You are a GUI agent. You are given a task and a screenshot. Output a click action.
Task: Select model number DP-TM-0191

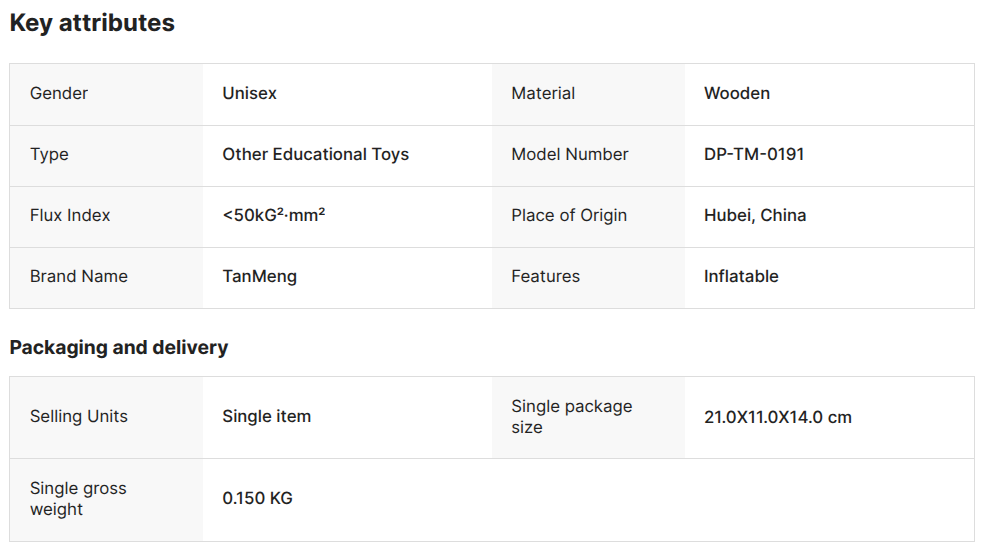pos(754,154)
